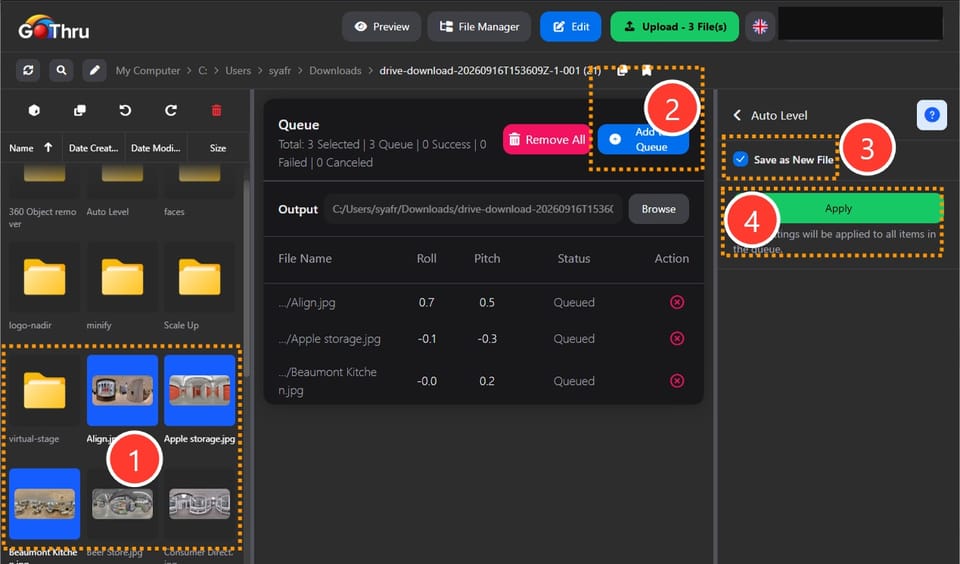960x564 pixels.
Task: Click the GoThru logo
Action: click(53, 28)
